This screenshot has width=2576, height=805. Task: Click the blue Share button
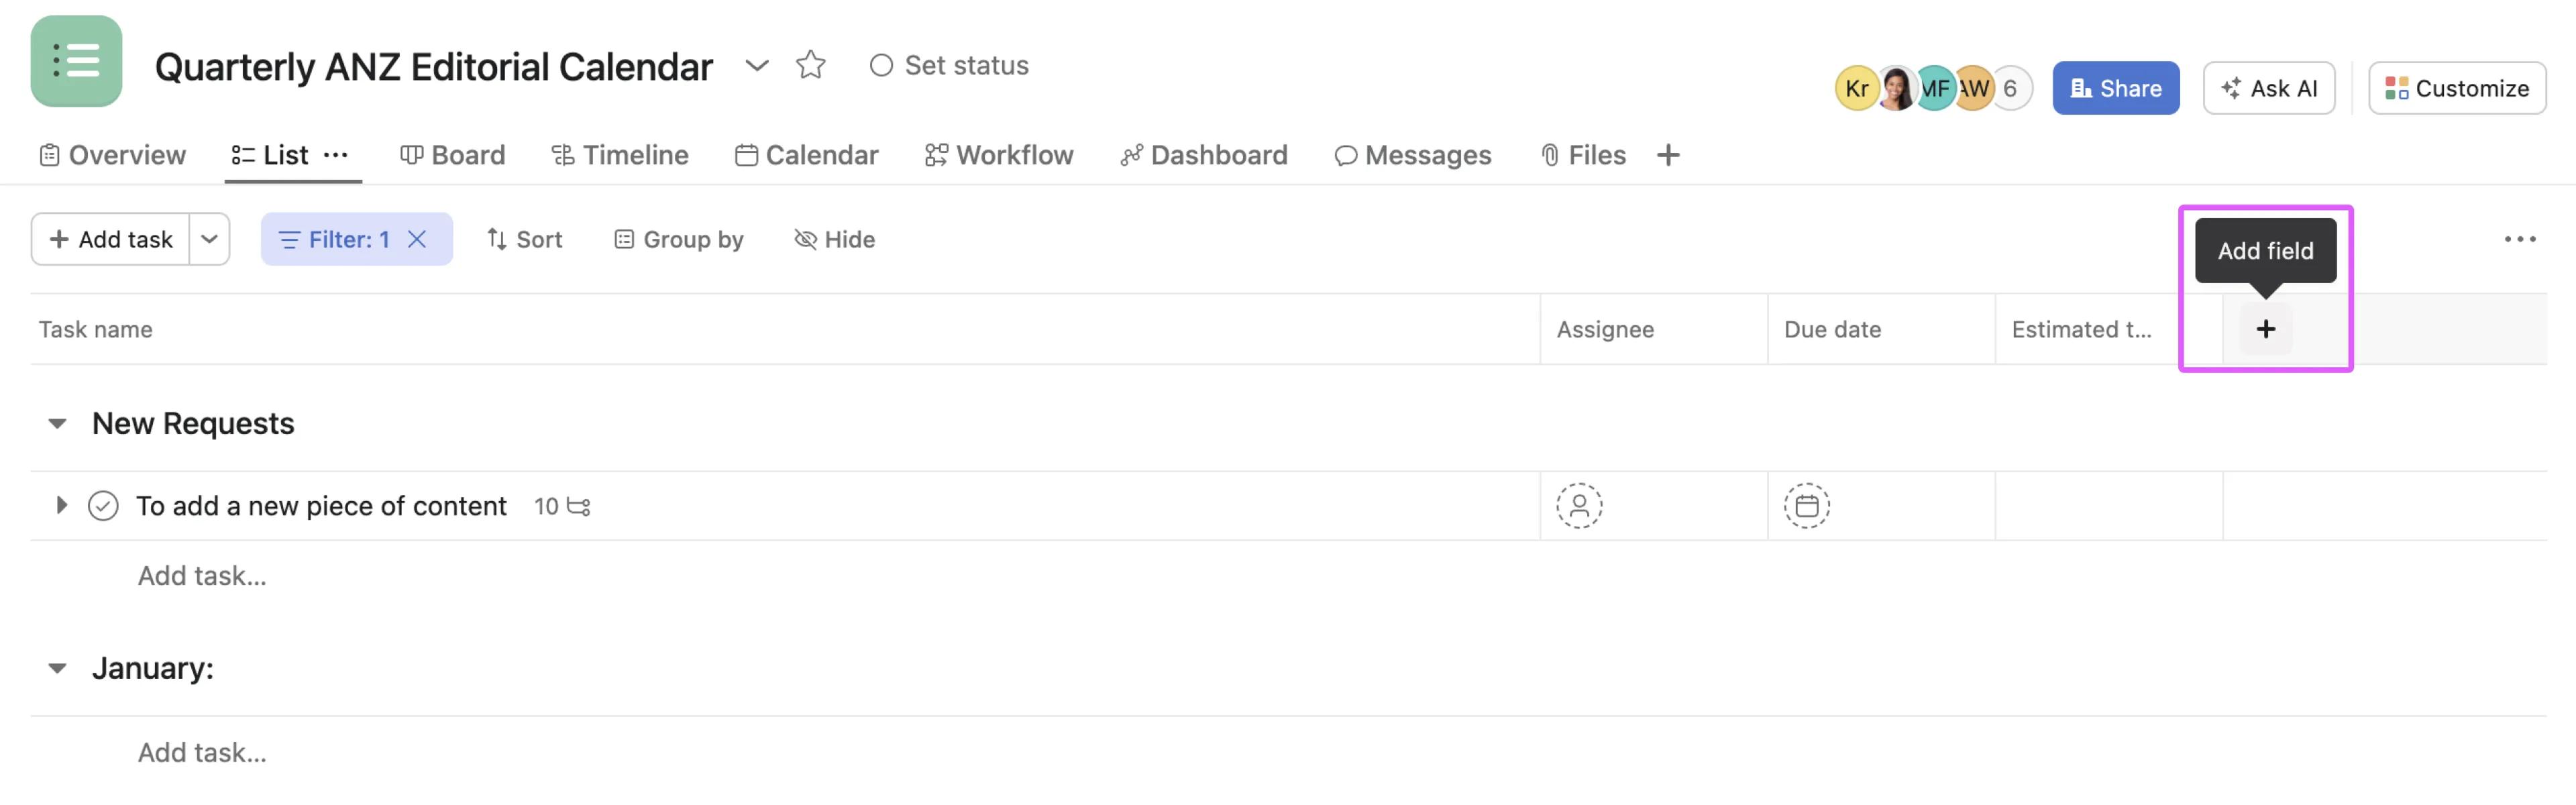tap(2115, 88)
